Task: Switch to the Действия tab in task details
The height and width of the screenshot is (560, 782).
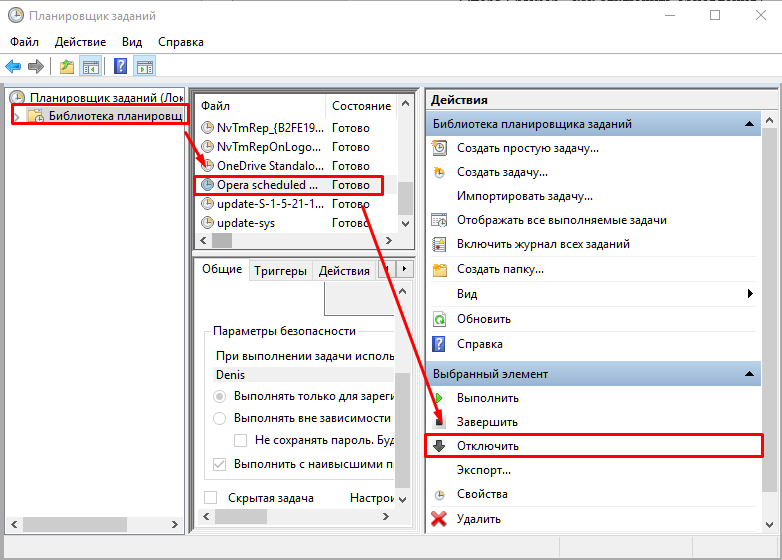Action: click(x=344, y=271)
